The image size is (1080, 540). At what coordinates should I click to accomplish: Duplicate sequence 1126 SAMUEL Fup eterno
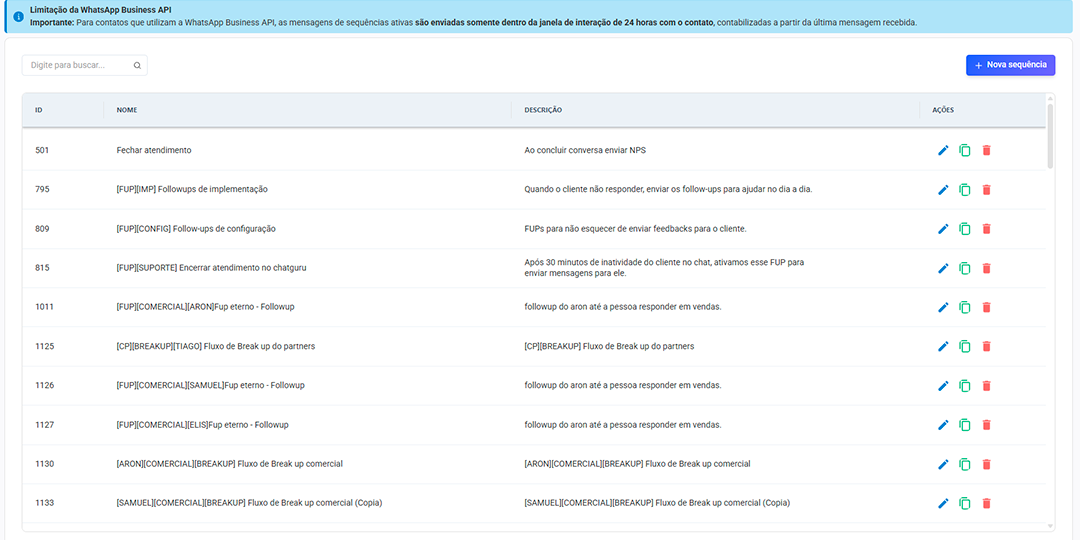click(x=964, y=386)
